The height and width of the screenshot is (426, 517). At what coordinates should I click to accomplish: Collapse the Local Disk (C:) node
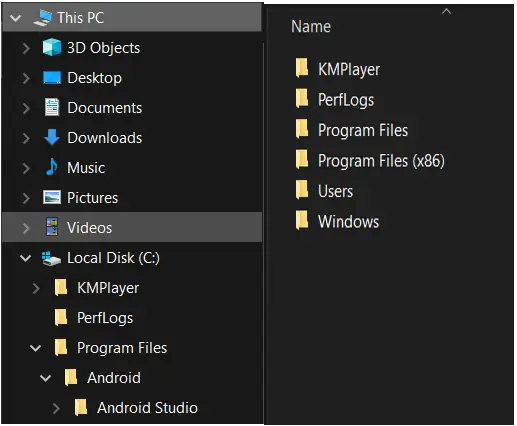click(x=26, y=258)
